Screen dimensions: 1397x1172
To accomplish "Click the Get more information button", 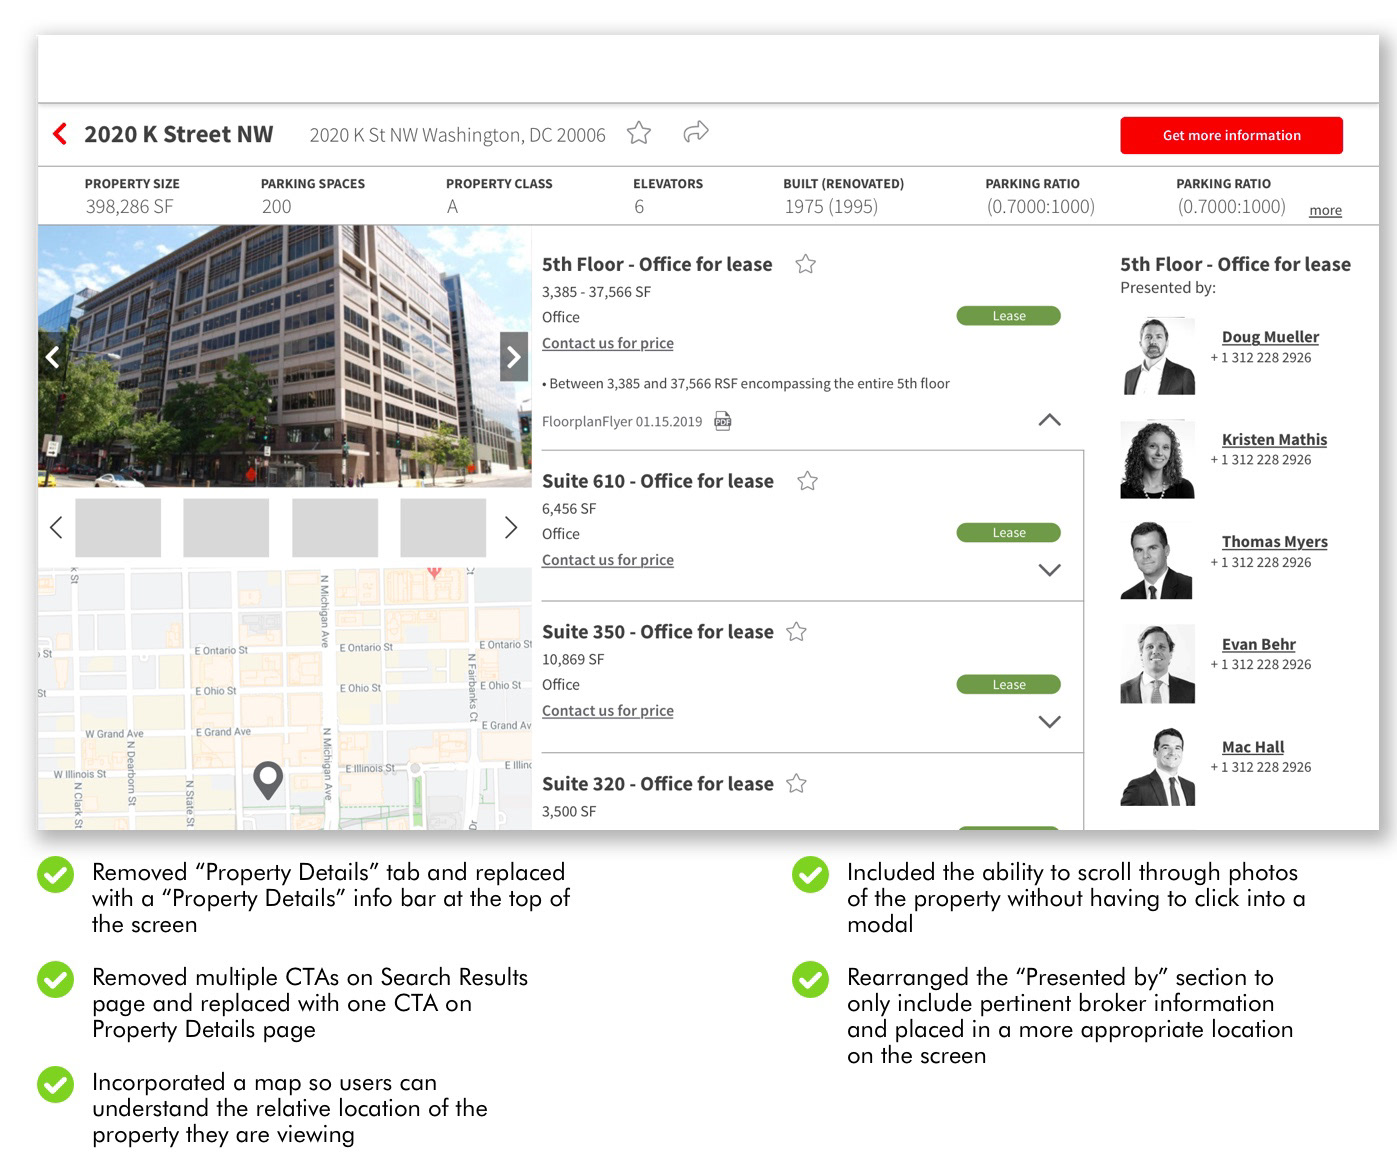I will [x=1231, y=135].
